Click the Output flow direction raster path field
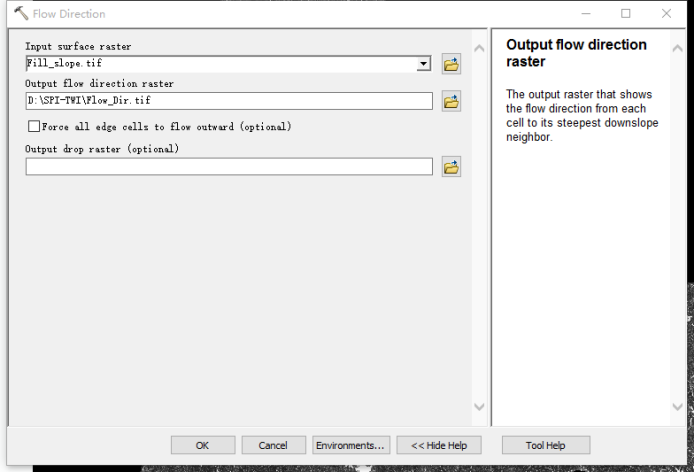Screen dimensions: 695x473 point(229,101)
